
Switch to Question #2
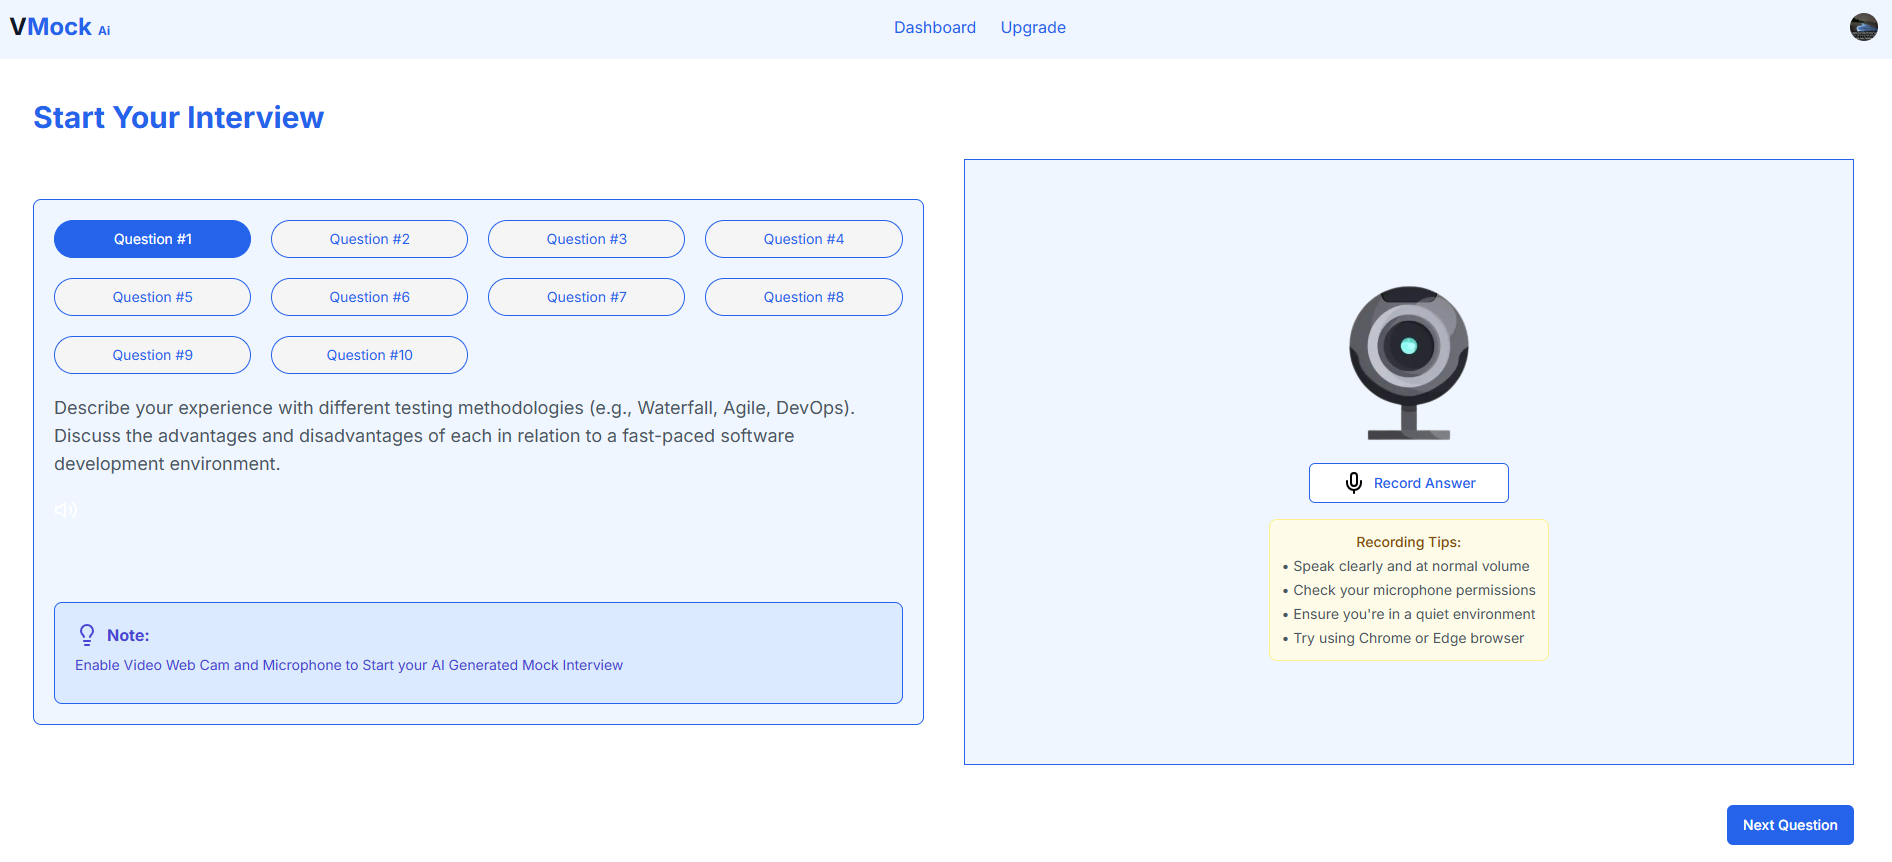(369, 239)
